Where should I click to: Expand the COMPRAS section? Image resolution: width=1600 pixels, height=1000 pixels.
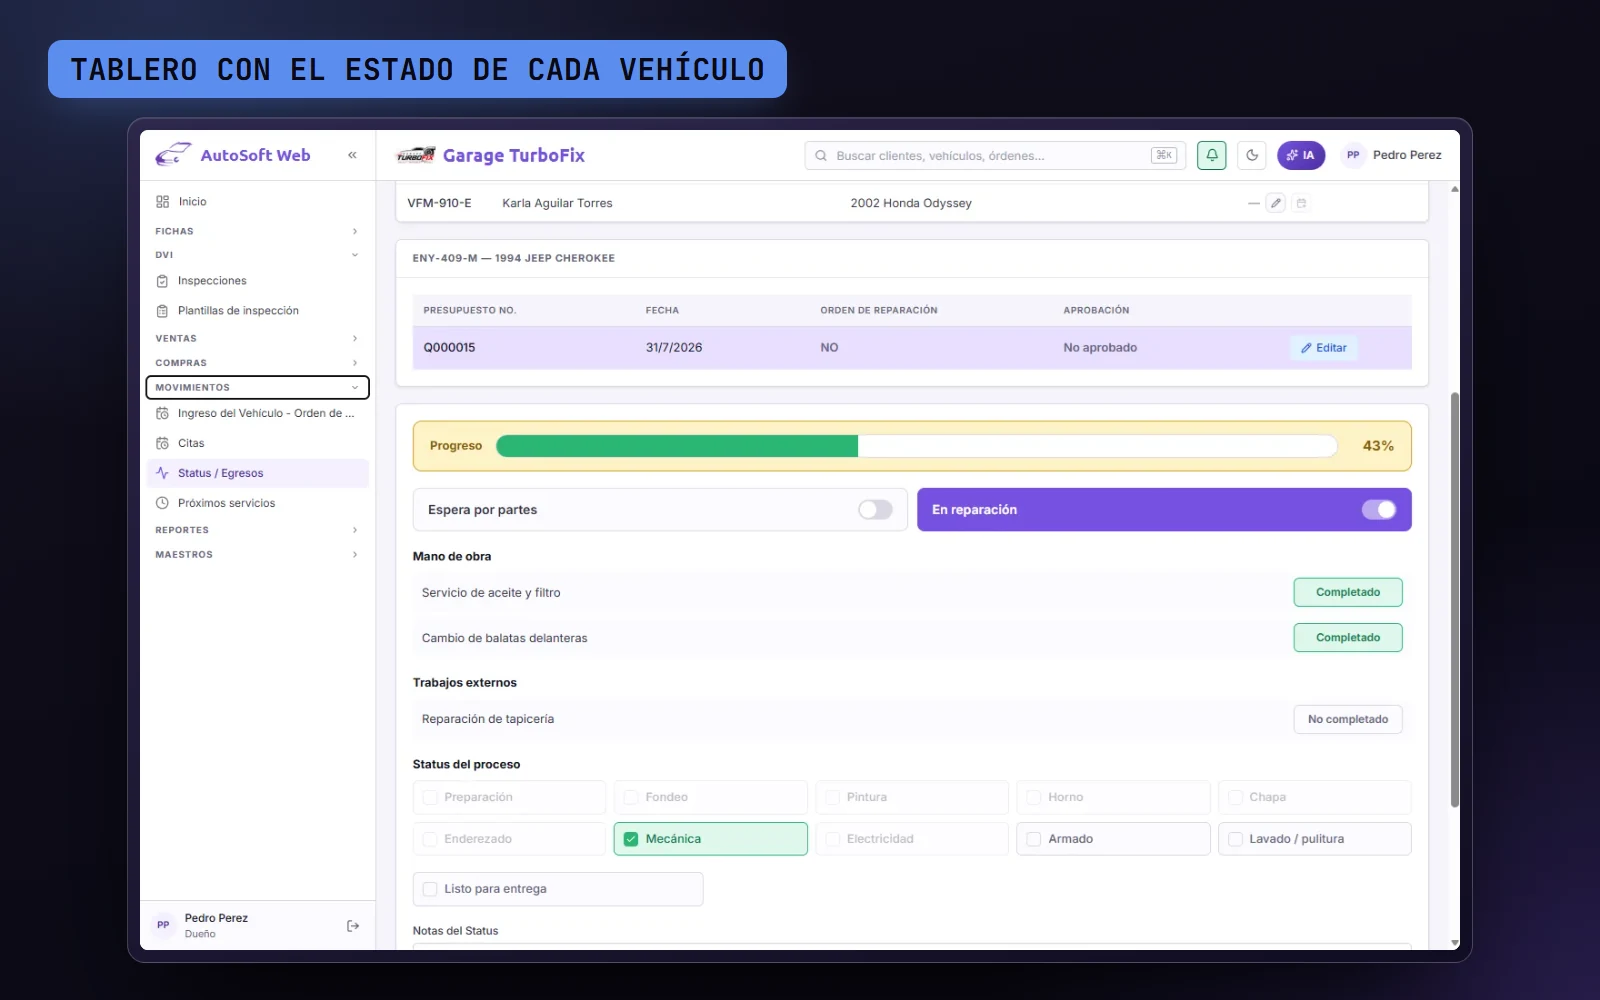click(x=257, y=363)
